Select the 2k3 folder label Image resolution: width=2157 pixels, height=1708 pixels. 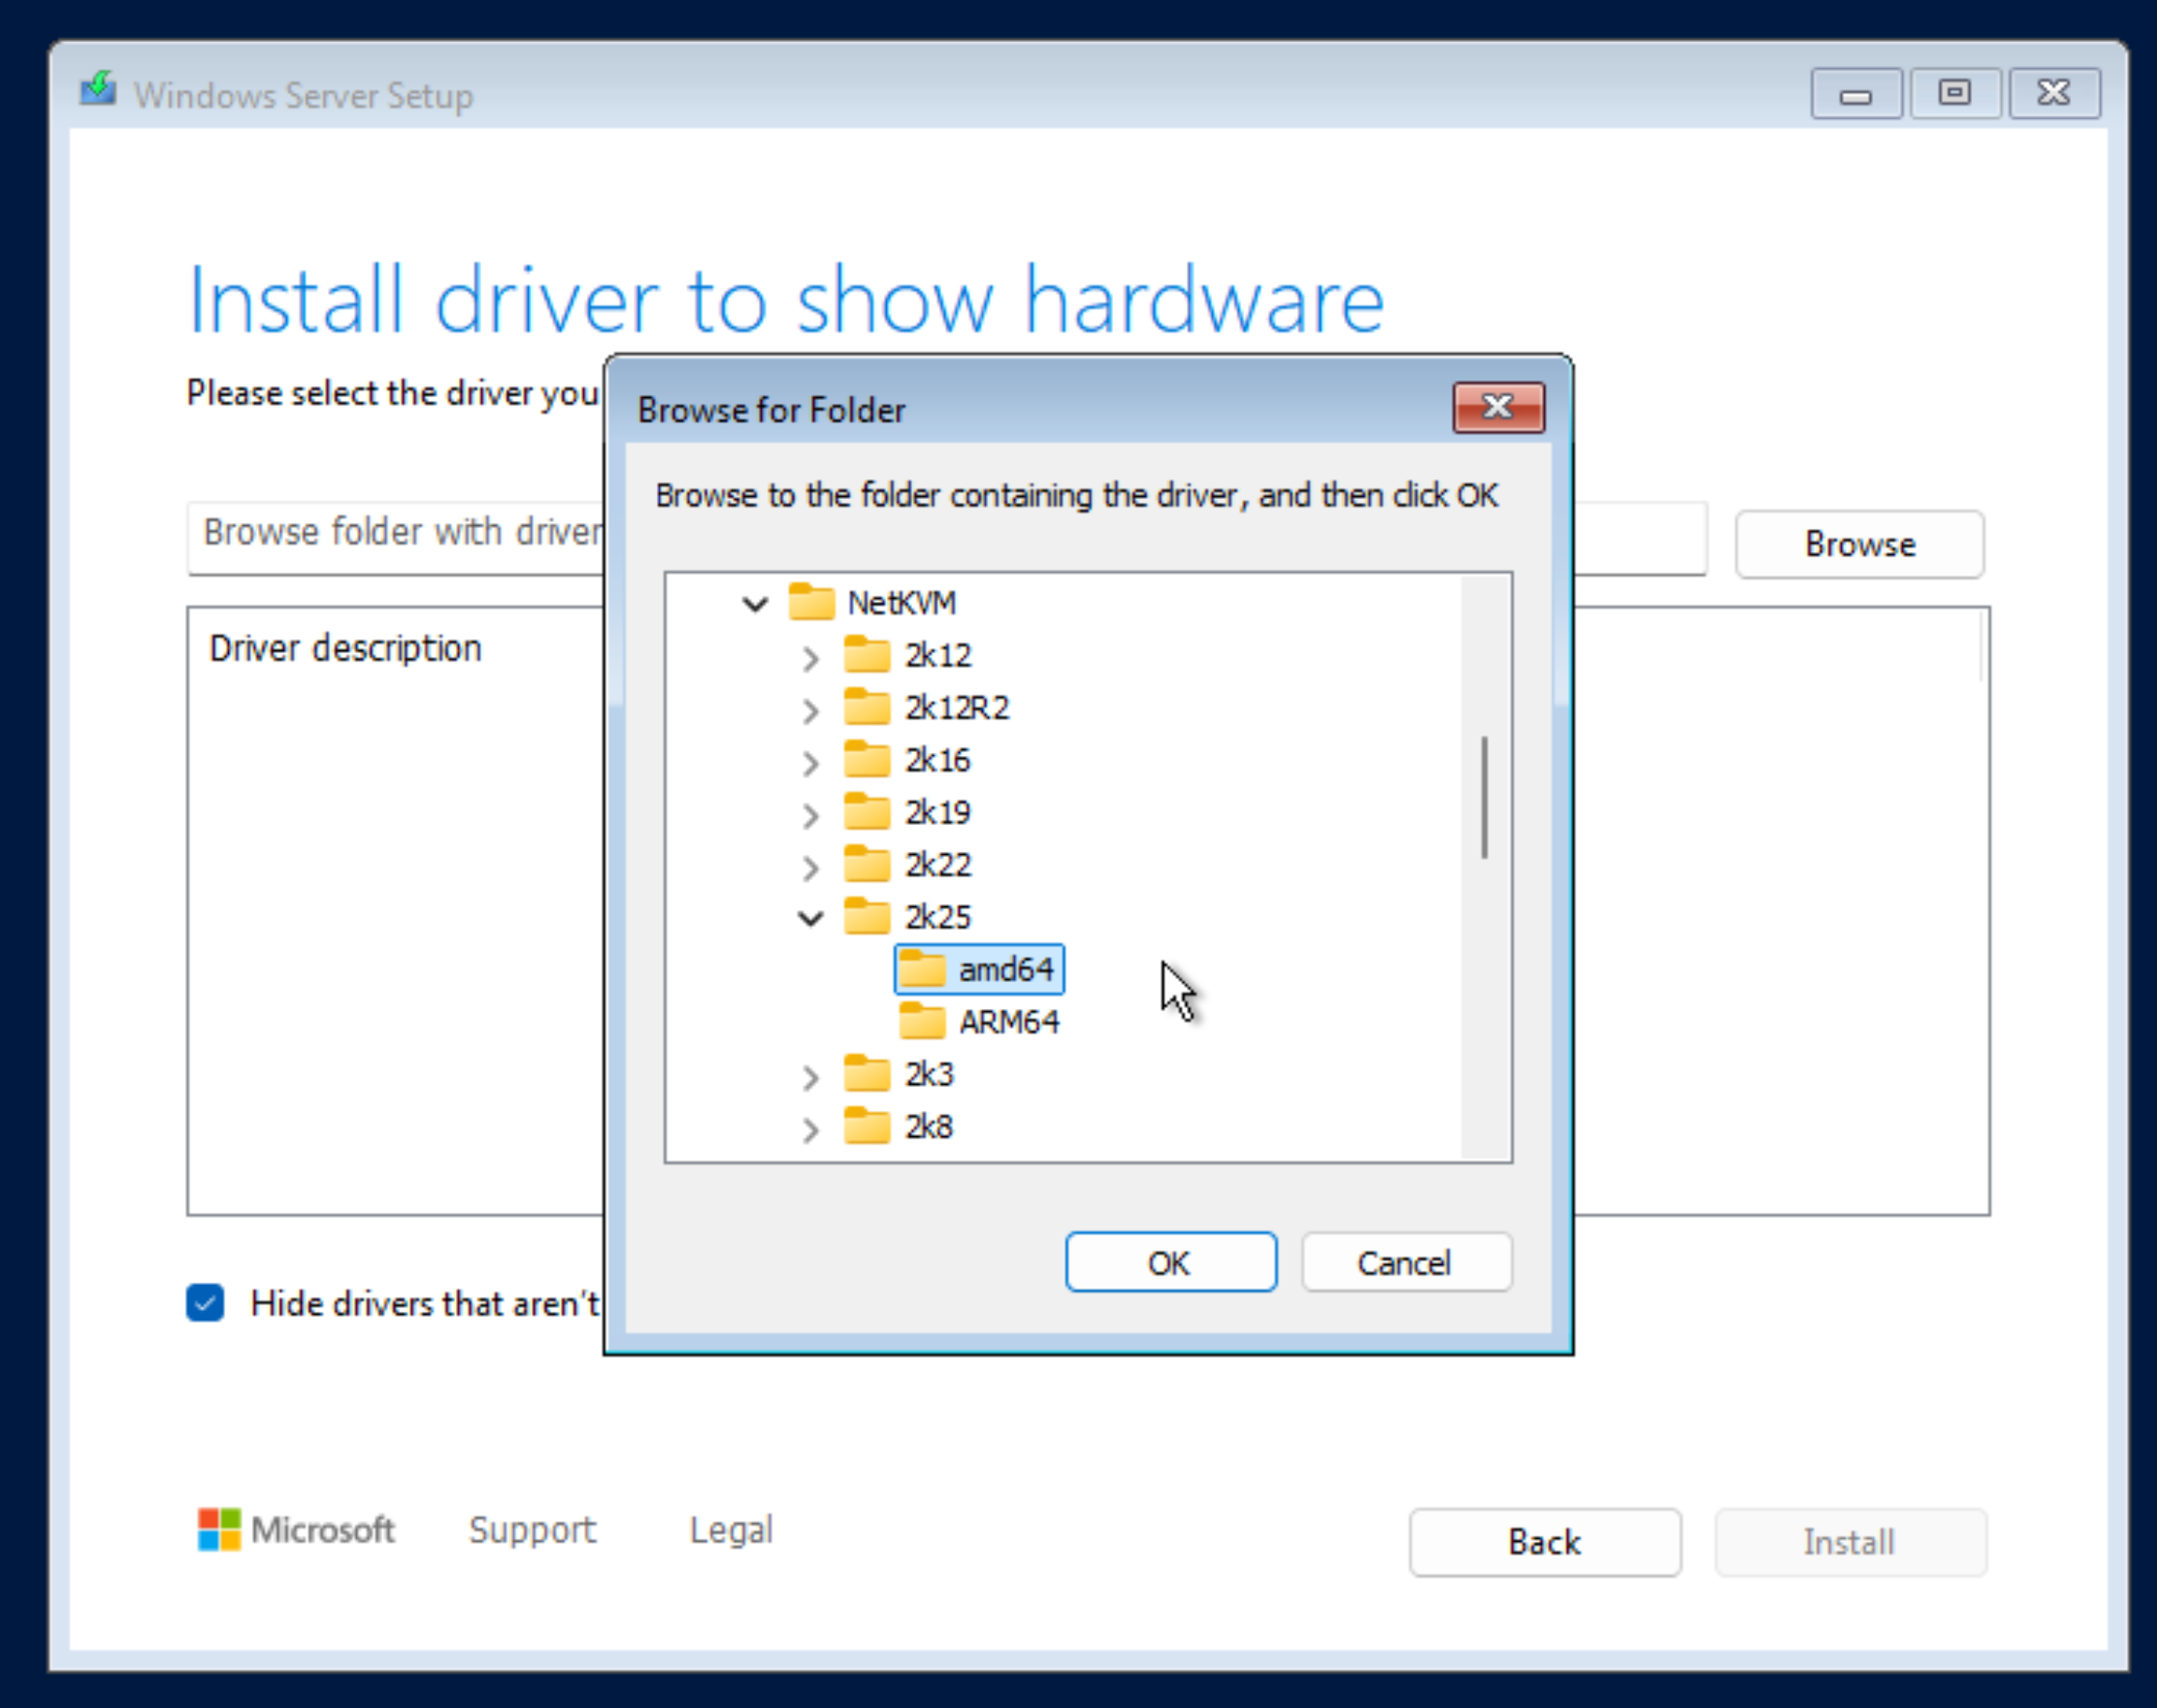[x=929, y=1074]
